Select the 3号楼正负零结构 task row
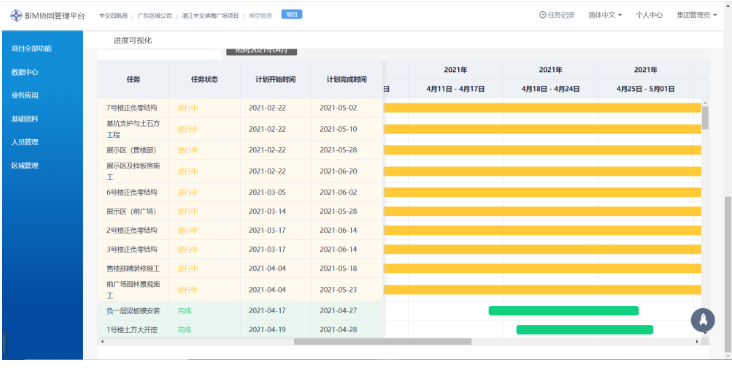This screenshot has height=368, width=732. click(240, 249)
